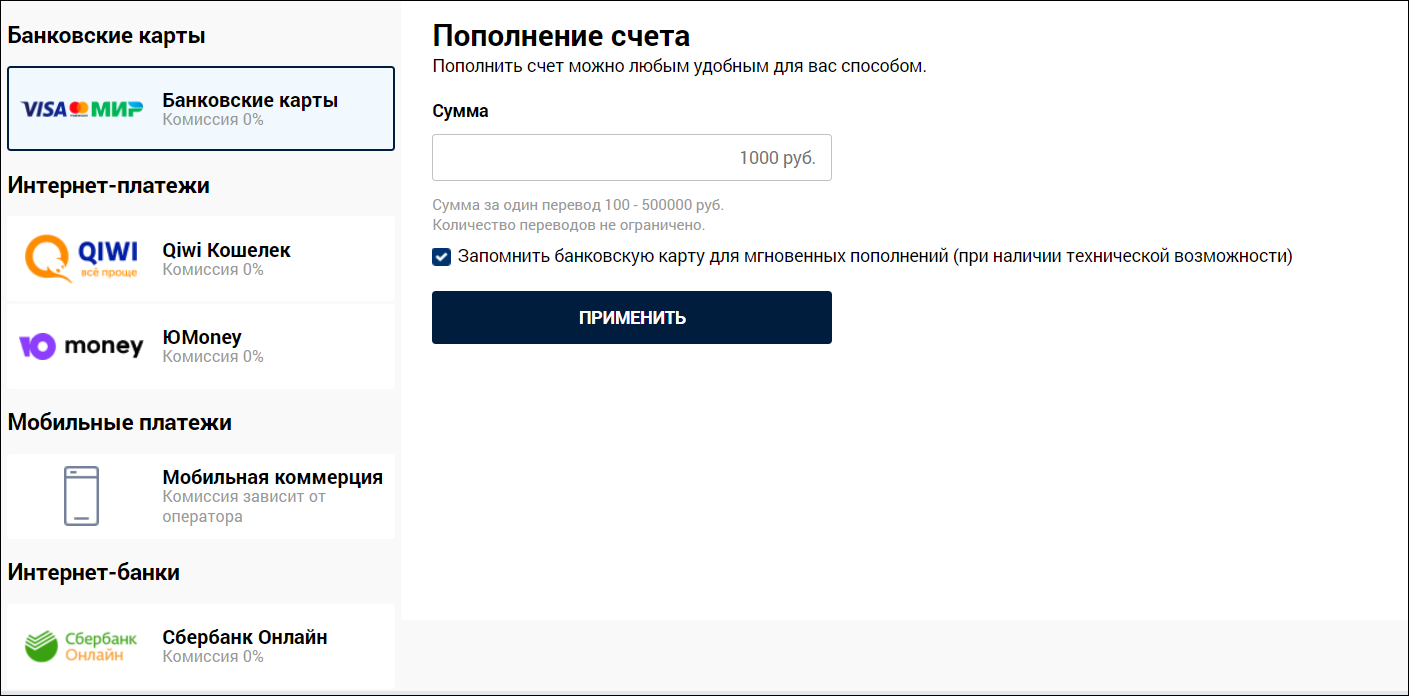Choose the ЮMoney payment method
The height and width of the screenshot is (696, 1409).
tap(201, 346)
